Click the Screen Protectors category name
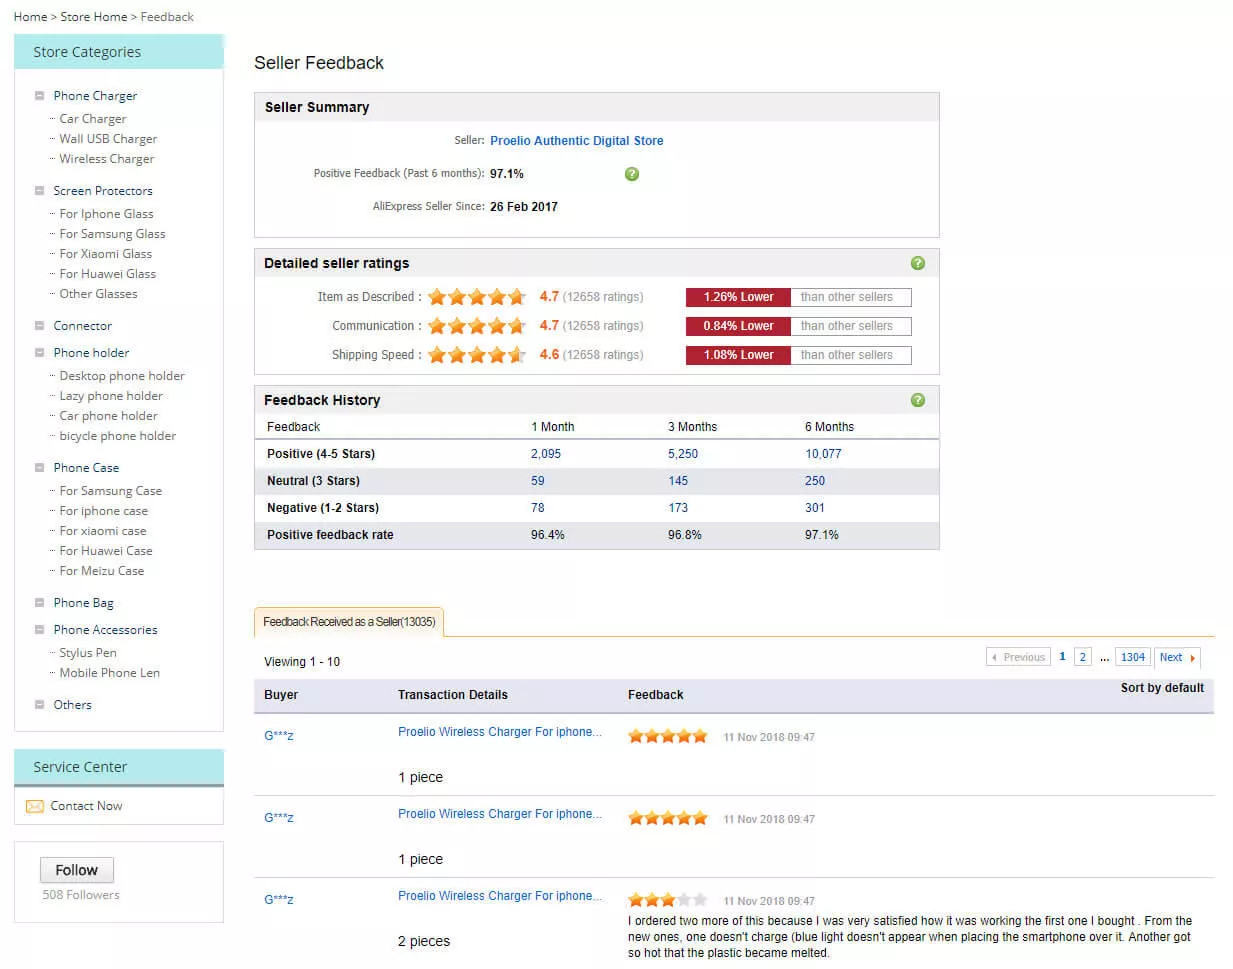 pos(103,191)
